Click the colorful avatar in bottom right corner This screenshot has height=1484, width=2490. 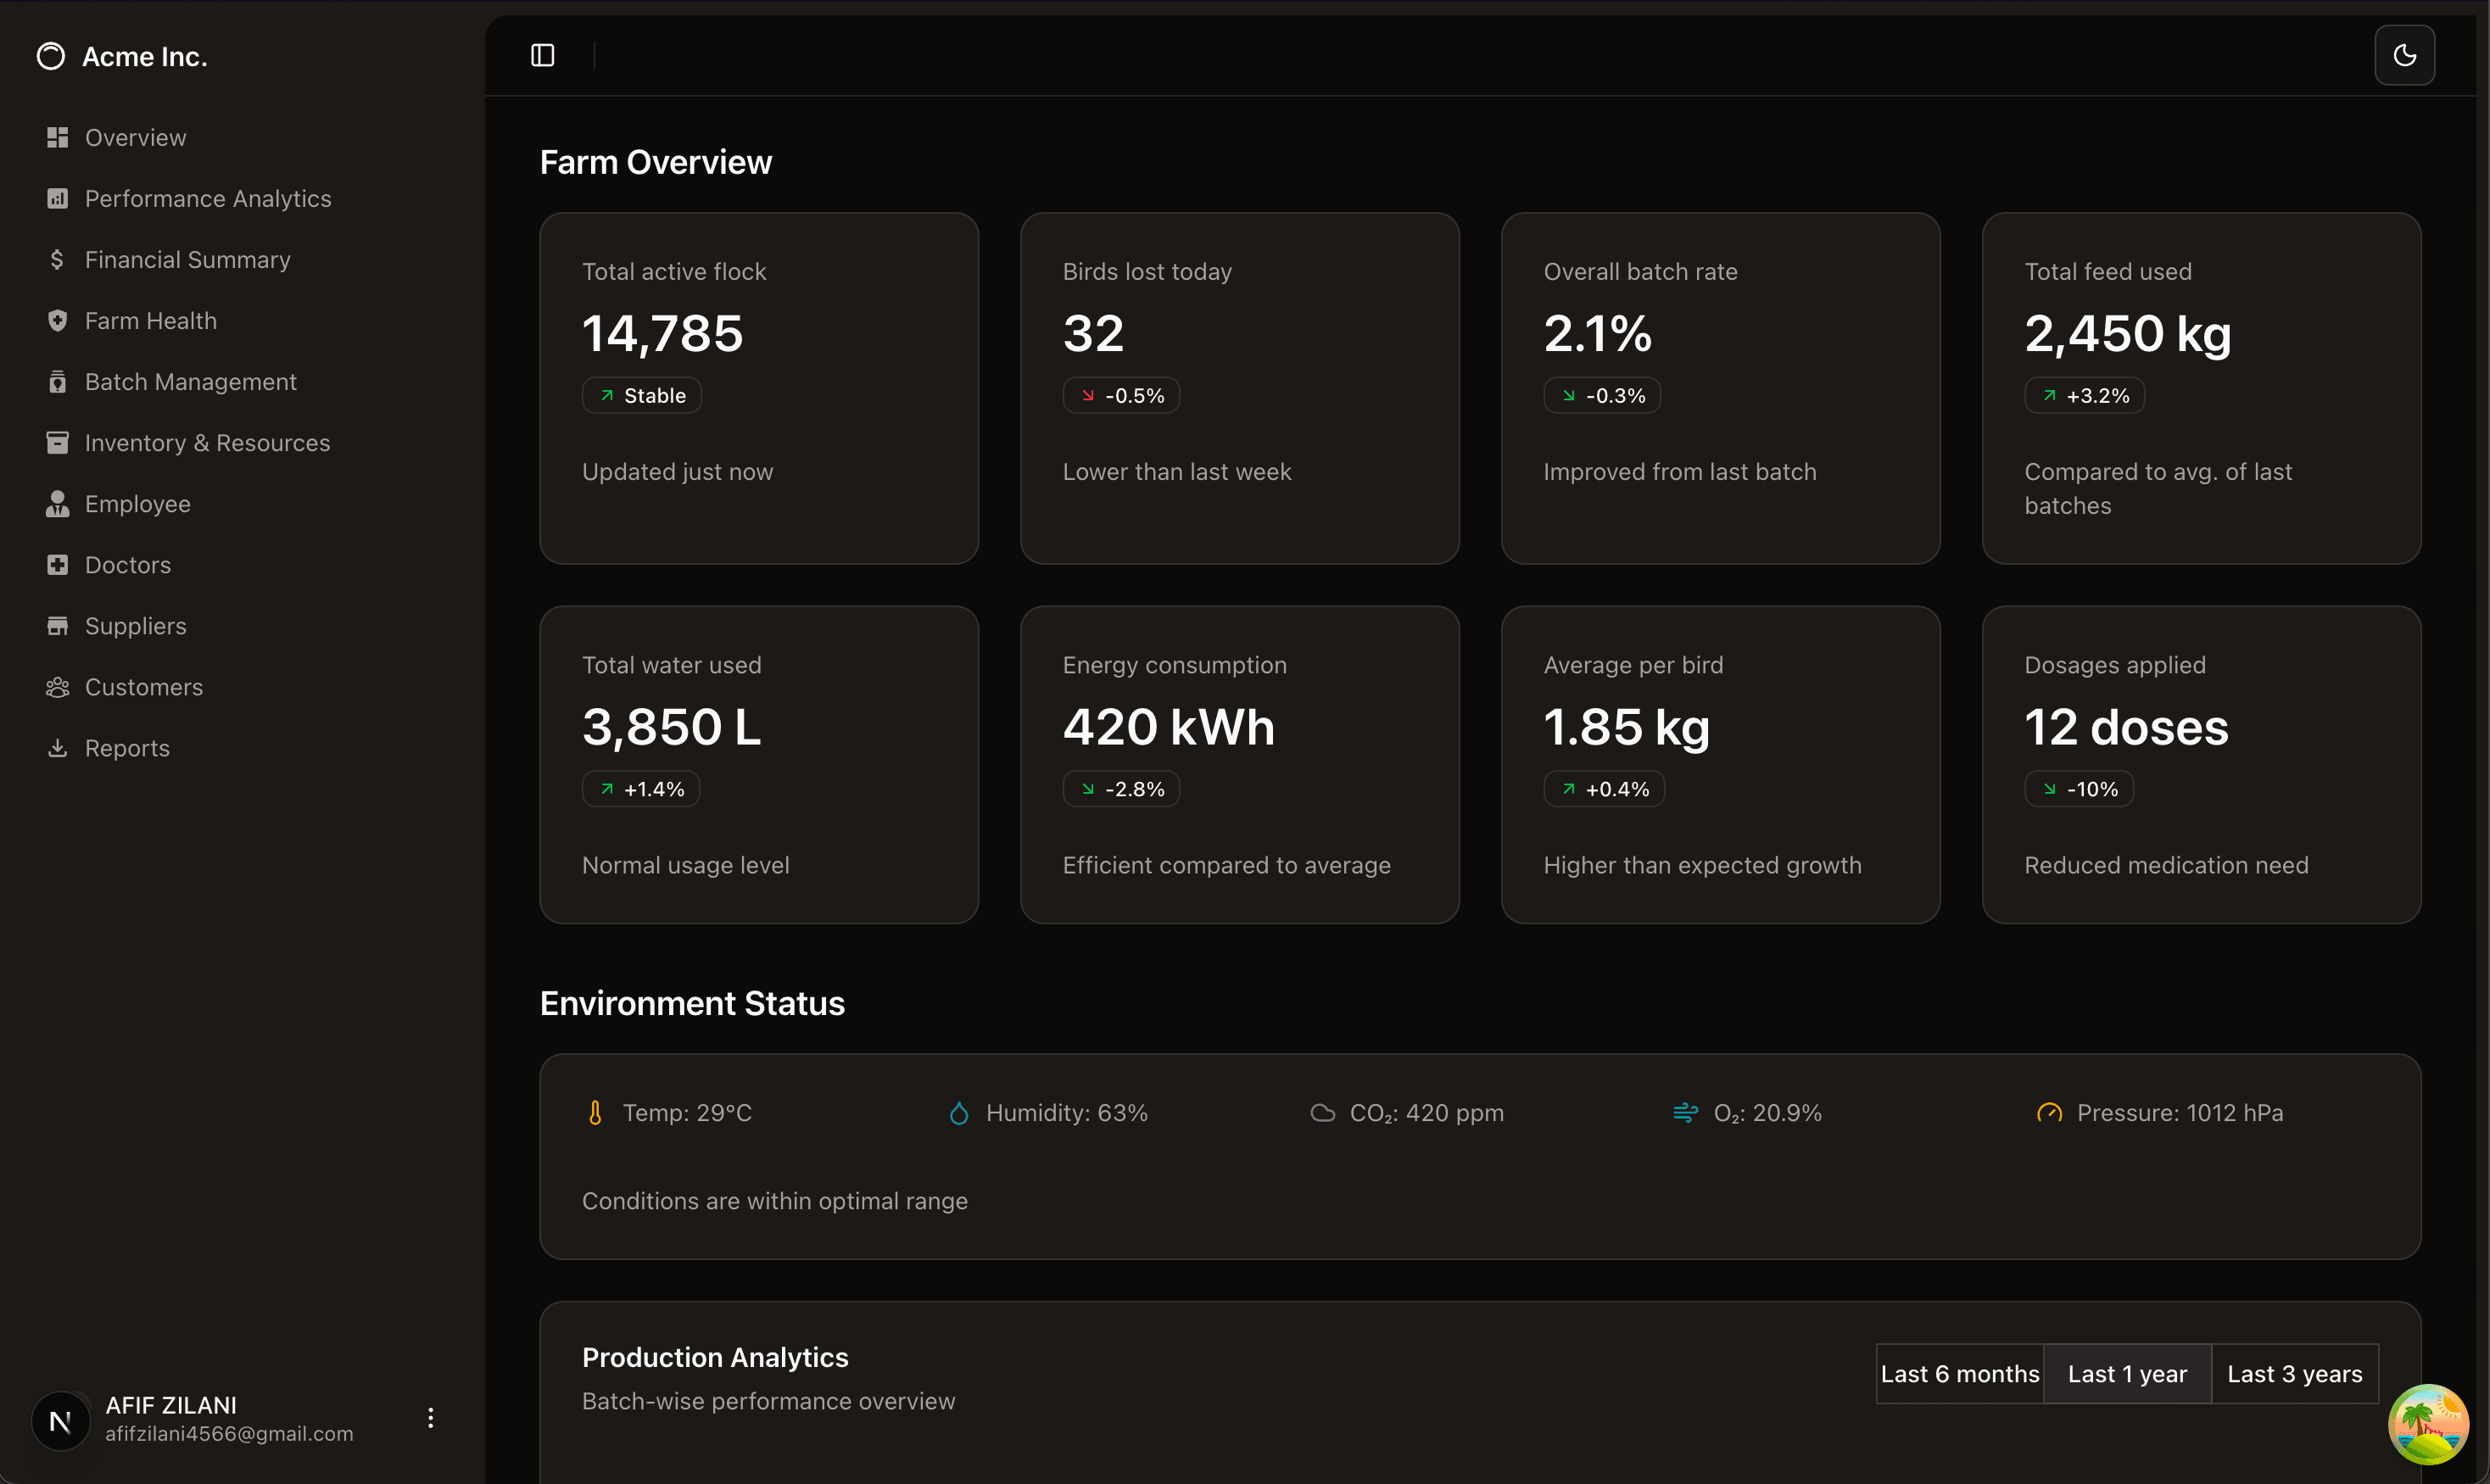tap(2428, 1424)
